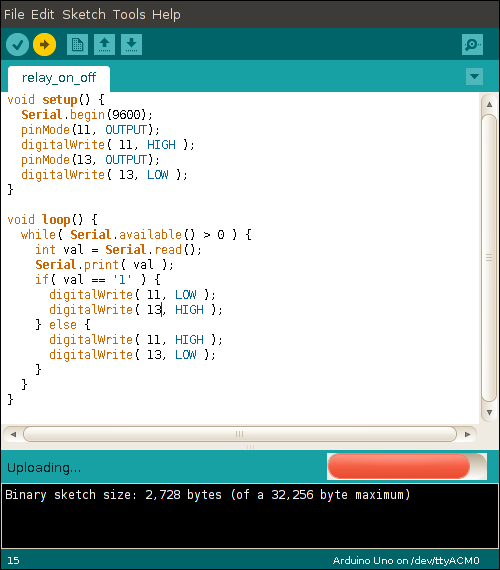500x570 pixels.
Task: Click the console splitter handle above status
Action: pyautogui.click(x=250, y=447)
